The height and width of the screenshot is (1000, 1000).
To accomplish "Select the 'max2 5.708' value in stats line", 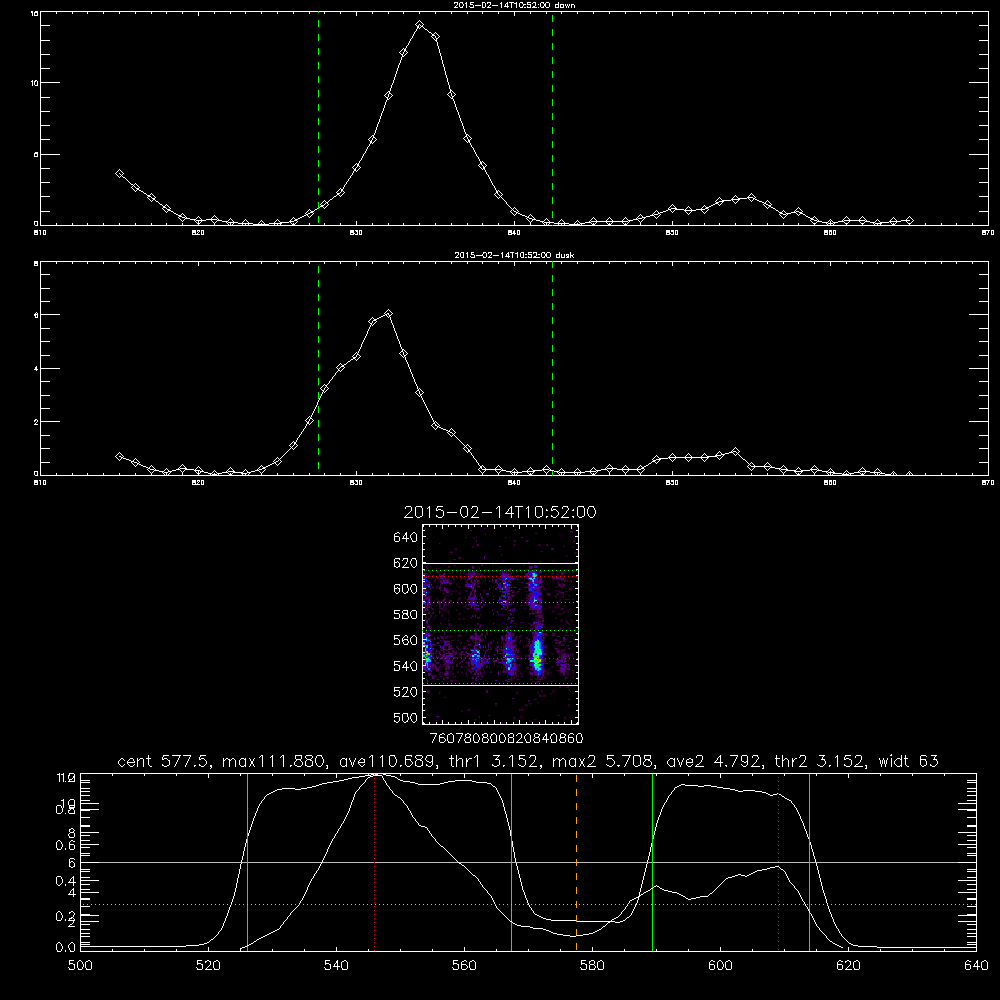I will point(605,761).
